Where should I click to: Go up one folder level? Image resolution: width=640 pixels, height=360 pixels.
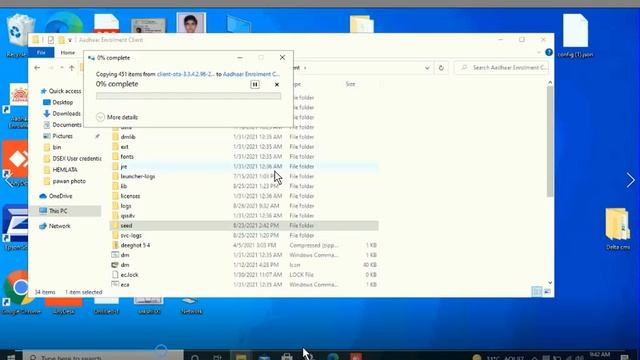(71, 68)
